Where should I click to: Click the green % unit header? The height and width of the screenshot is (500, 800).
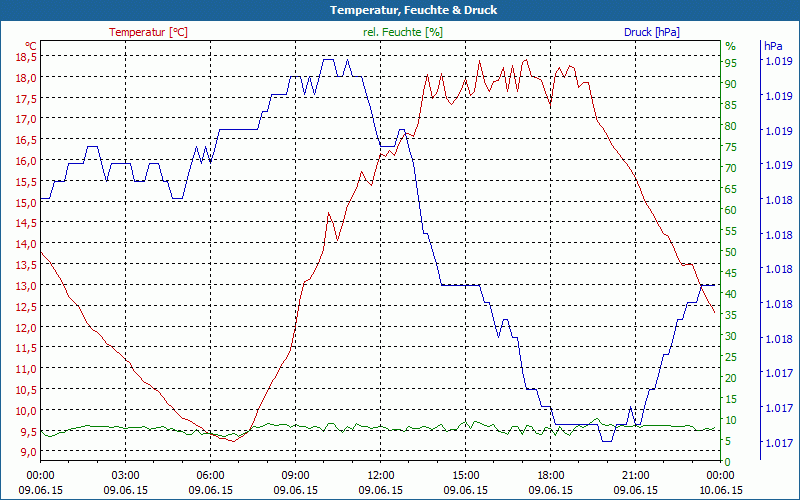click(x=730, y=46)
